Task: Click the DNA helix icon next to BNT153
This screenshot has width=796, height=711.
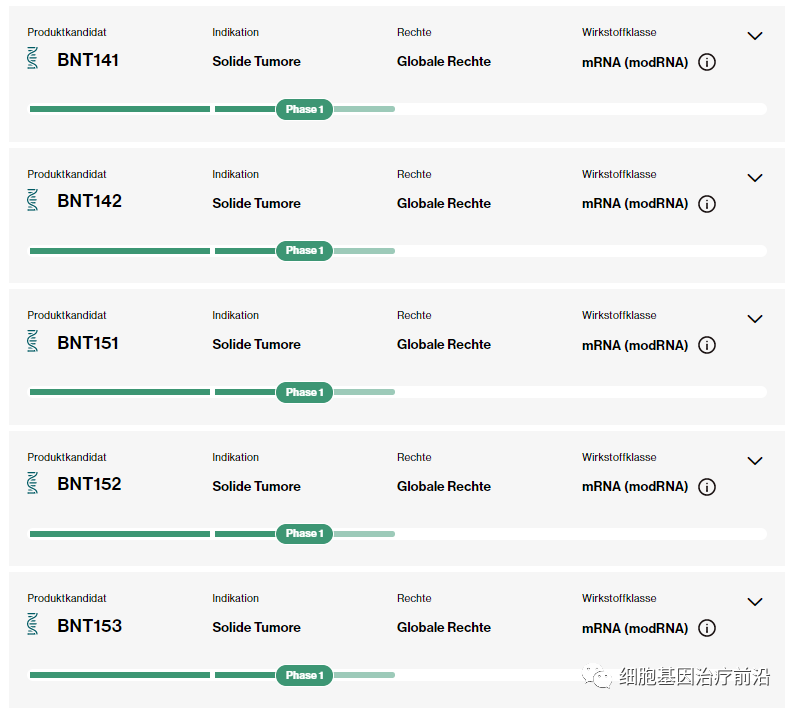Action: click(x=34, y=625)
